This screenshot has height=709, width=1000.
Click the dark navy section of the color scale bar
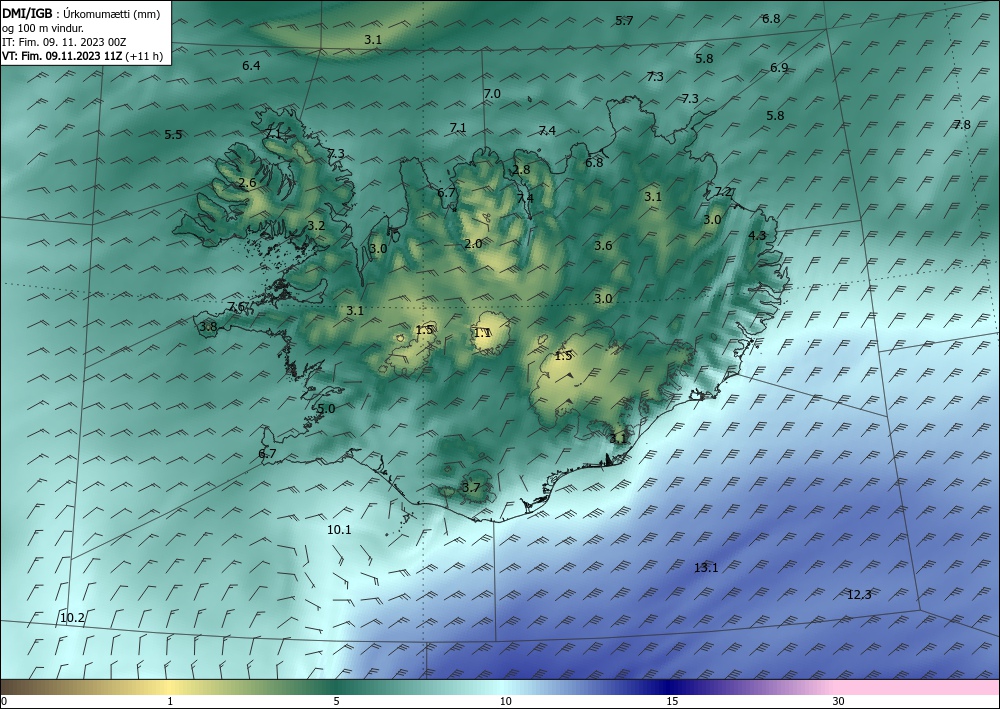click(x=666, y=687)
